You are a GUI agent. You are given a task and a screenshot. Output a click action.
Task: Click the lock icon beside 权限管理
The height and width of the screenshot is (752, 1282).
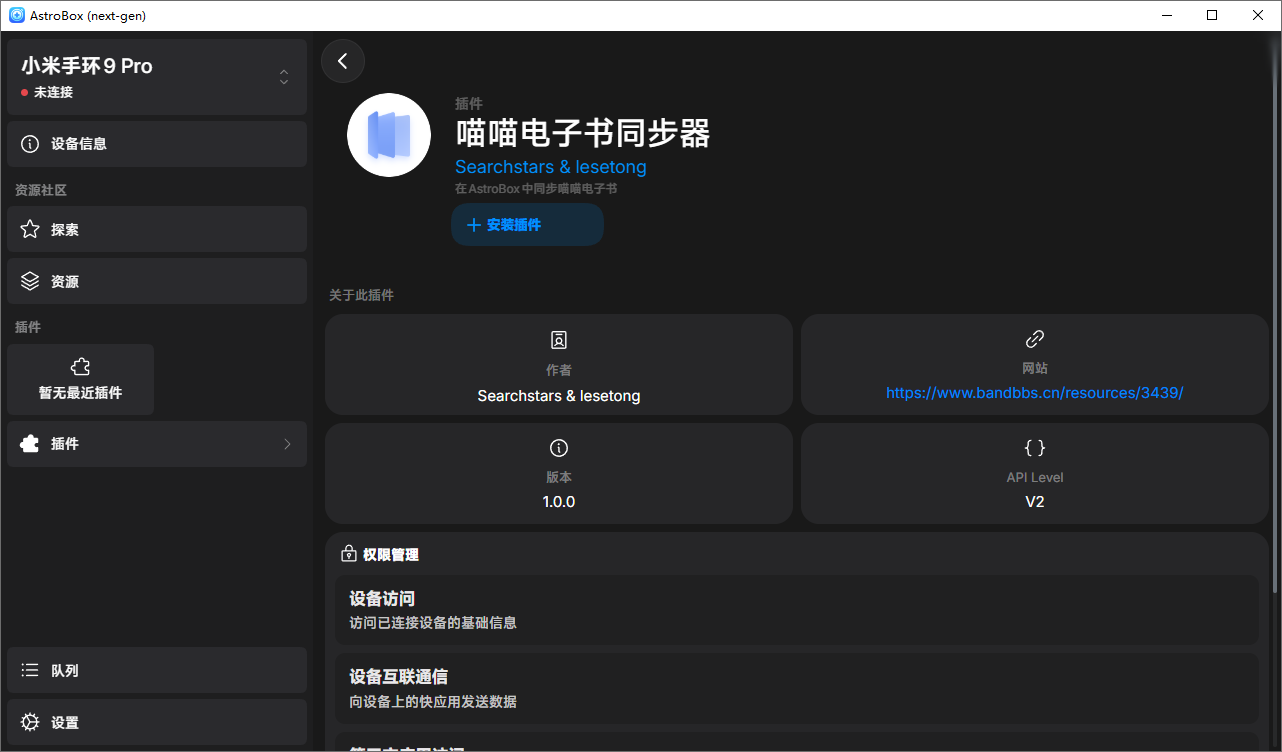point(349,554)
